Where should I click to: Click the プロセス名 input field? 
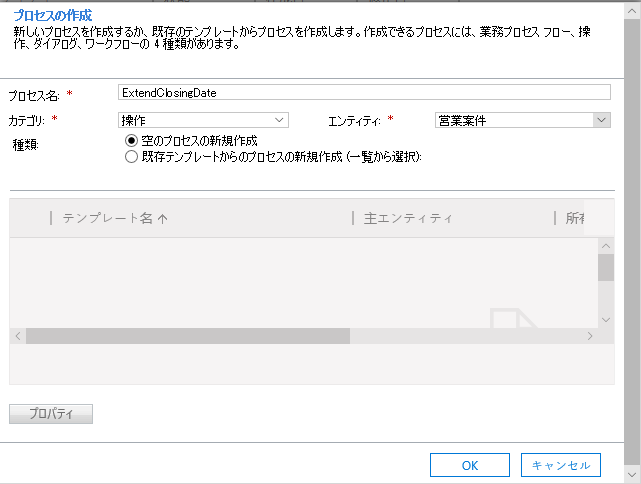pyautogui.click(x=364, y=92)
